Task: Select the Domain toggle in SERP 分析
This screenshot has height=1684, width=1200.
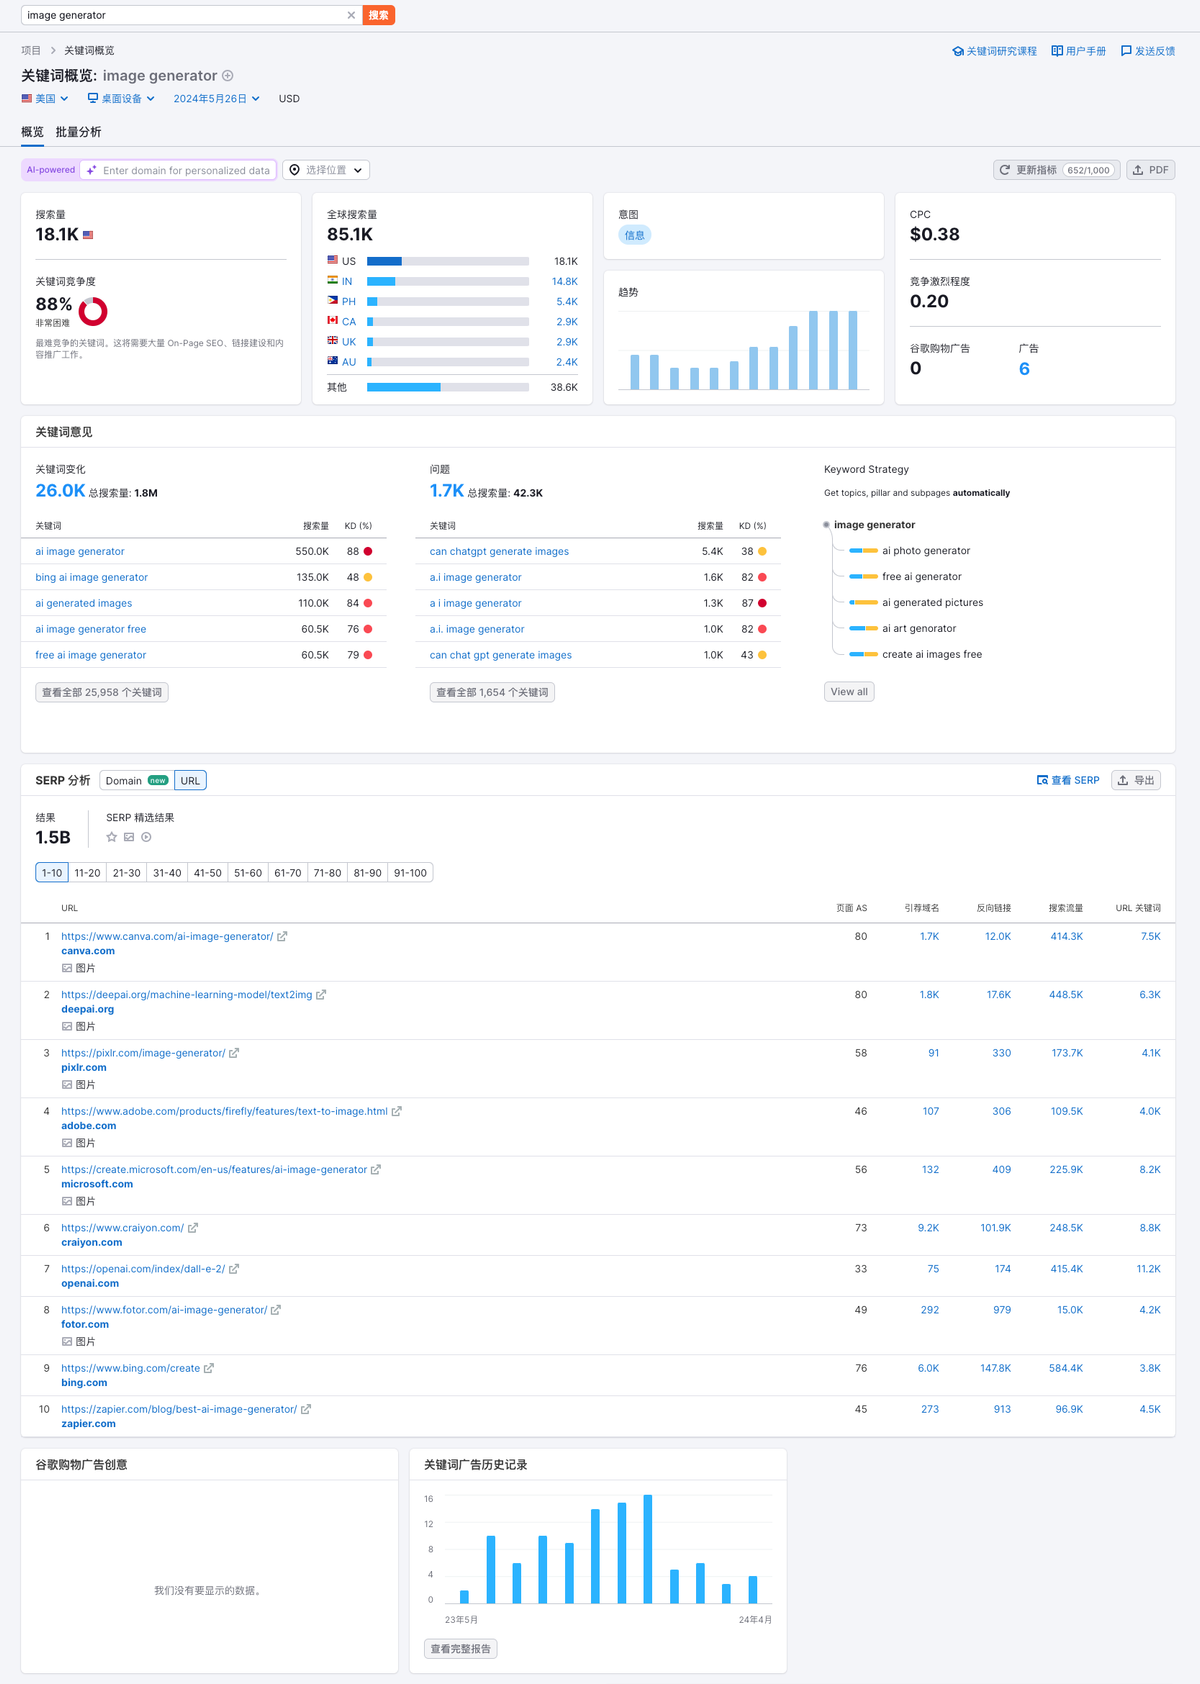Action: (x=137, y=781)
